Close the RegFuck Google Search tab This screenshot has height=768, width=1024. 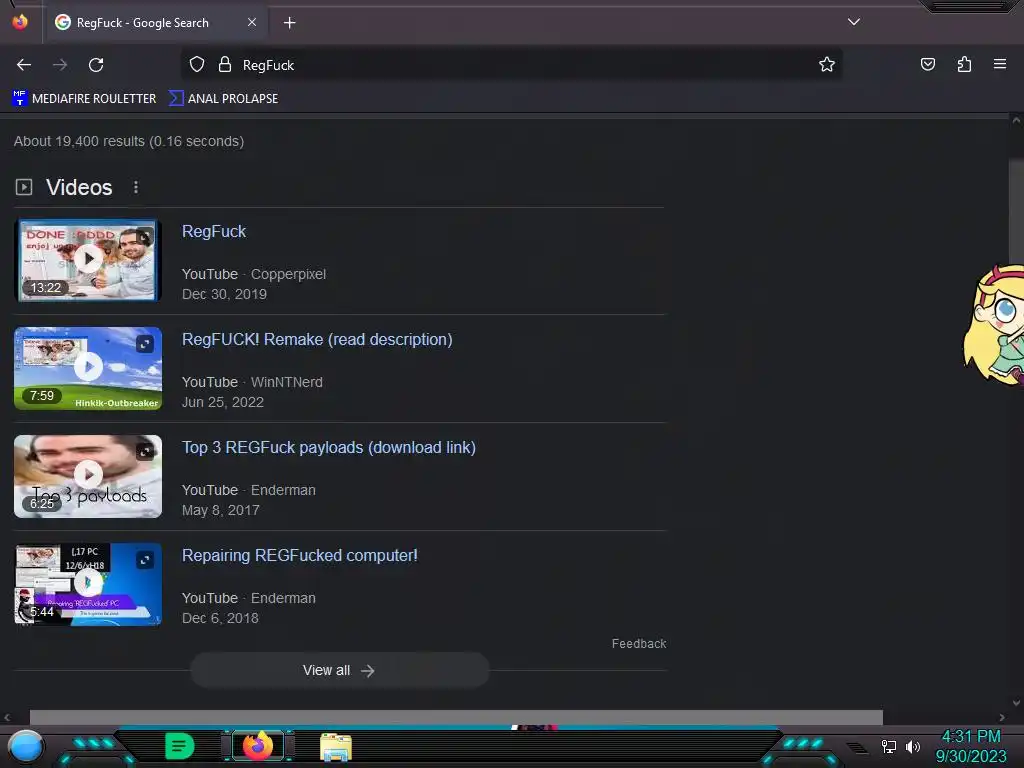(x=252, y=22)
